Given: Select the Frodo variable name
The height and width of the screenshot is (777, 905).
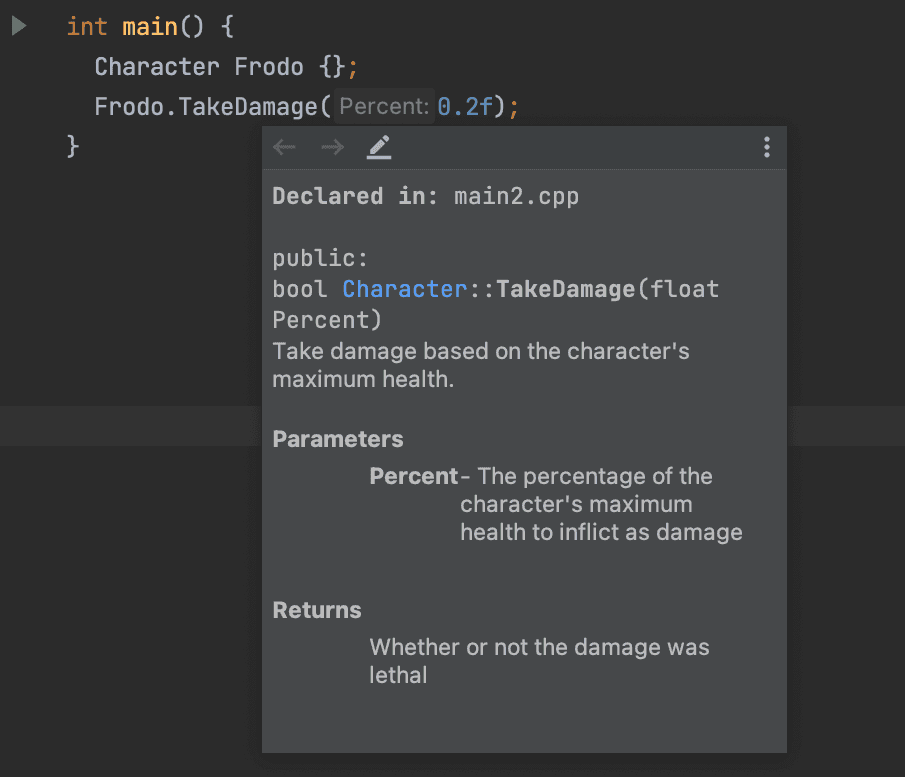Looking at the screenshot, I should [x=268, y=66].
